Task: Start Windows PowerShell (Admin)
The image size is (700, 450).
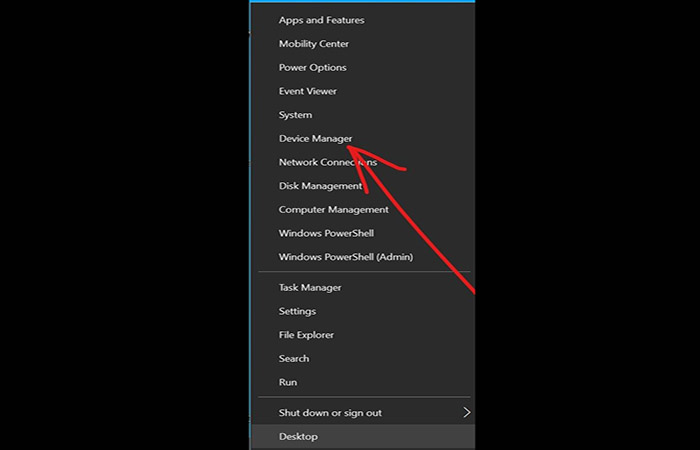Action: pyautogui.click(x=362, y=257)
